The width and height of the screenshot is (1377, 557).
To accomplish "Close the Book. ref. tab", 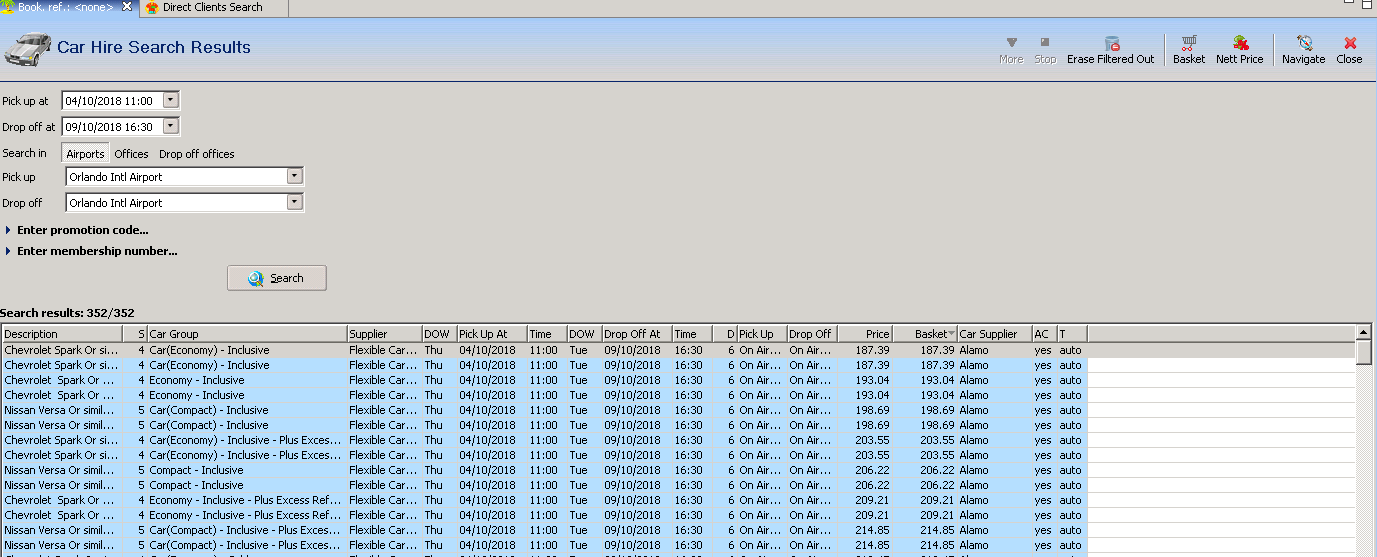I will (127, 7).
